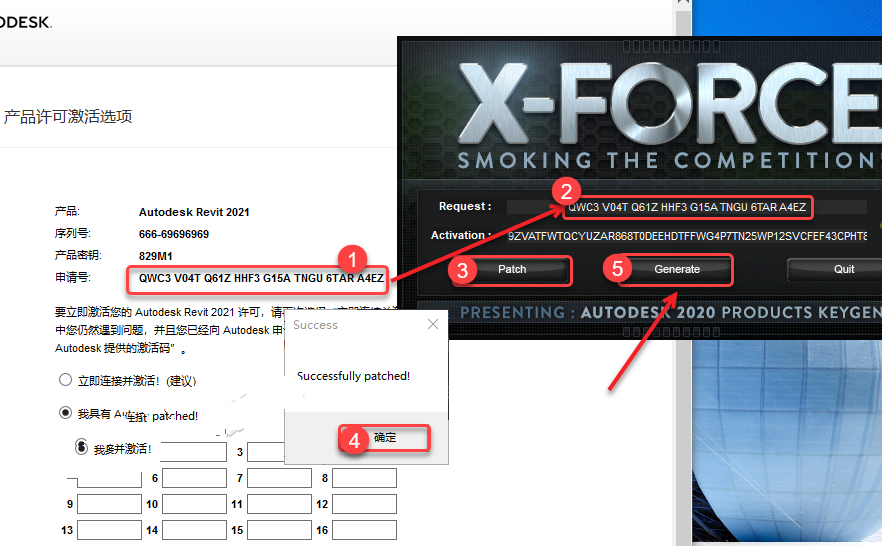Confirm the Success dialog with 确定
The height and width of the screenshot is (546, 882).
click(385, 438)
